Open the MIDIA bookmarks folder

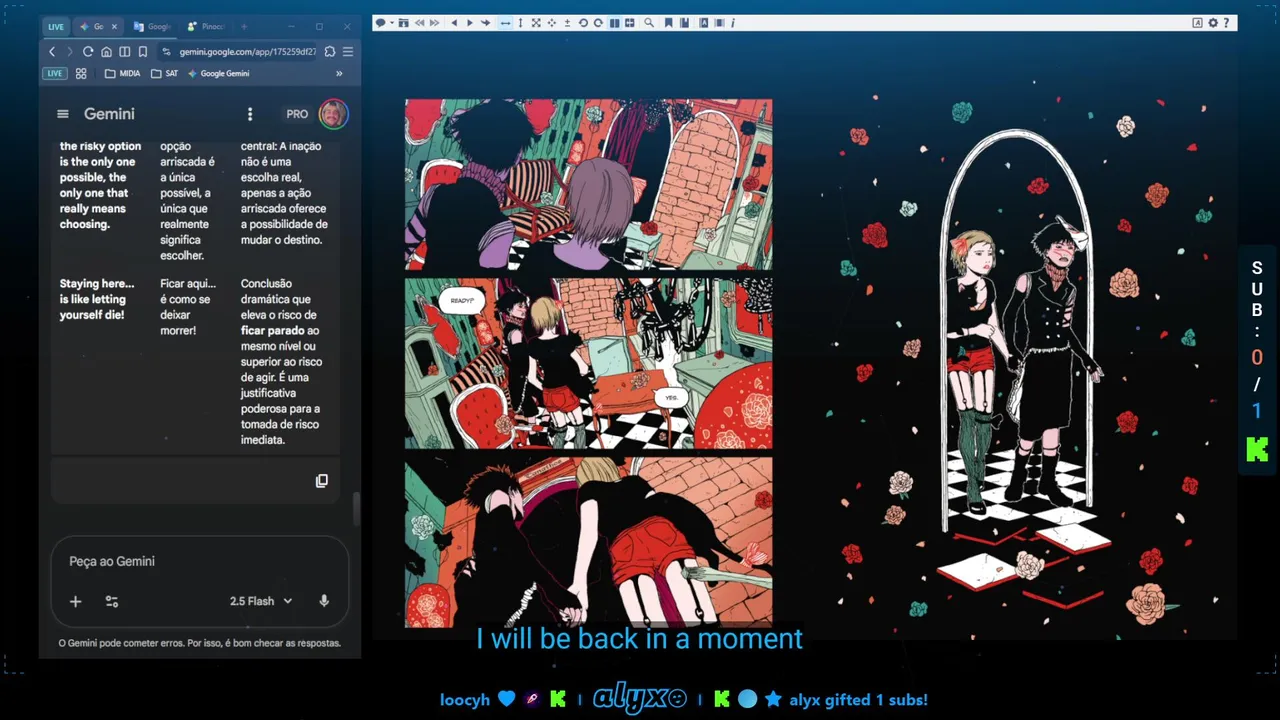(x=122, y=74)
